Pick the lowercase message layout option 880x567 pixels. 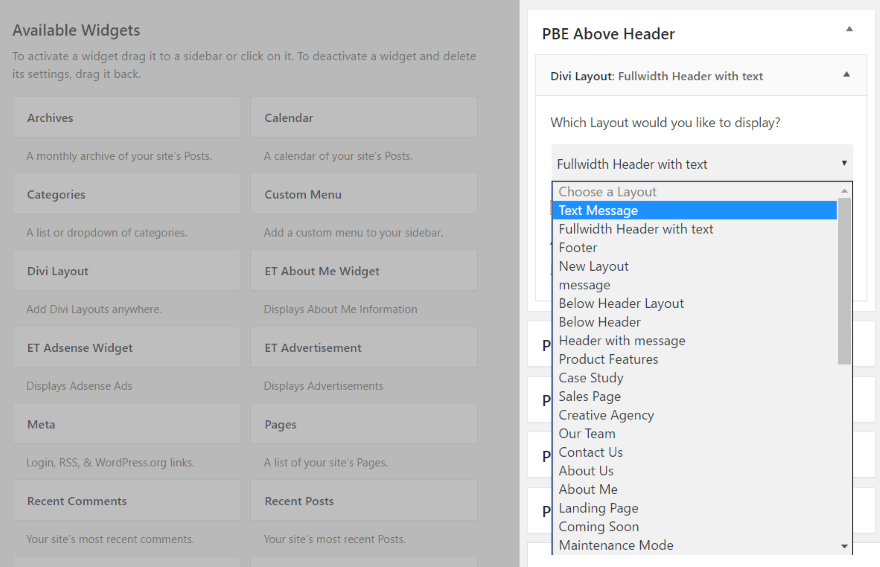coord(695,285)
